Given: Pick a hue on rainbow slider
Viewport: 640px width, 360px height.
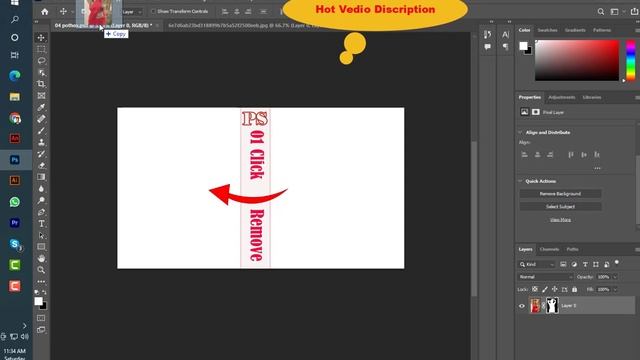Looking at the screenshot, I should (631, 60).
